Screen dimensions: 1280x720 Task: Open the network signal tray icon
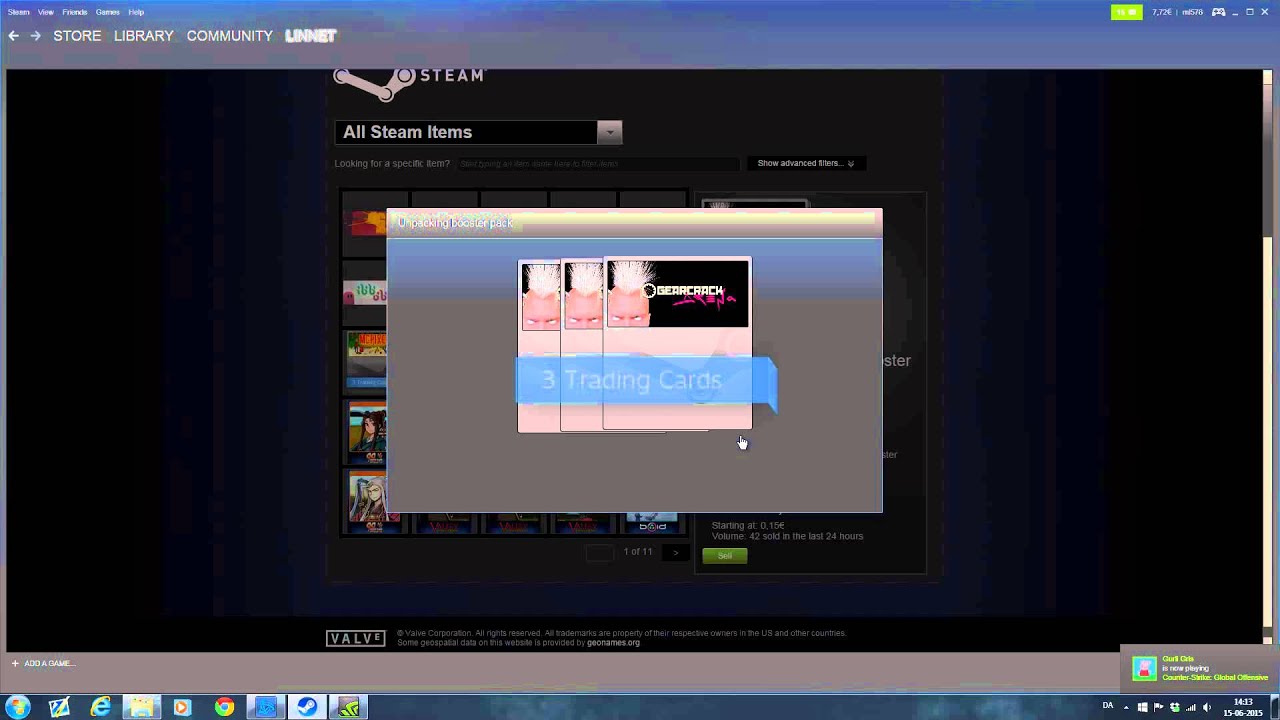pos(1190,707)
